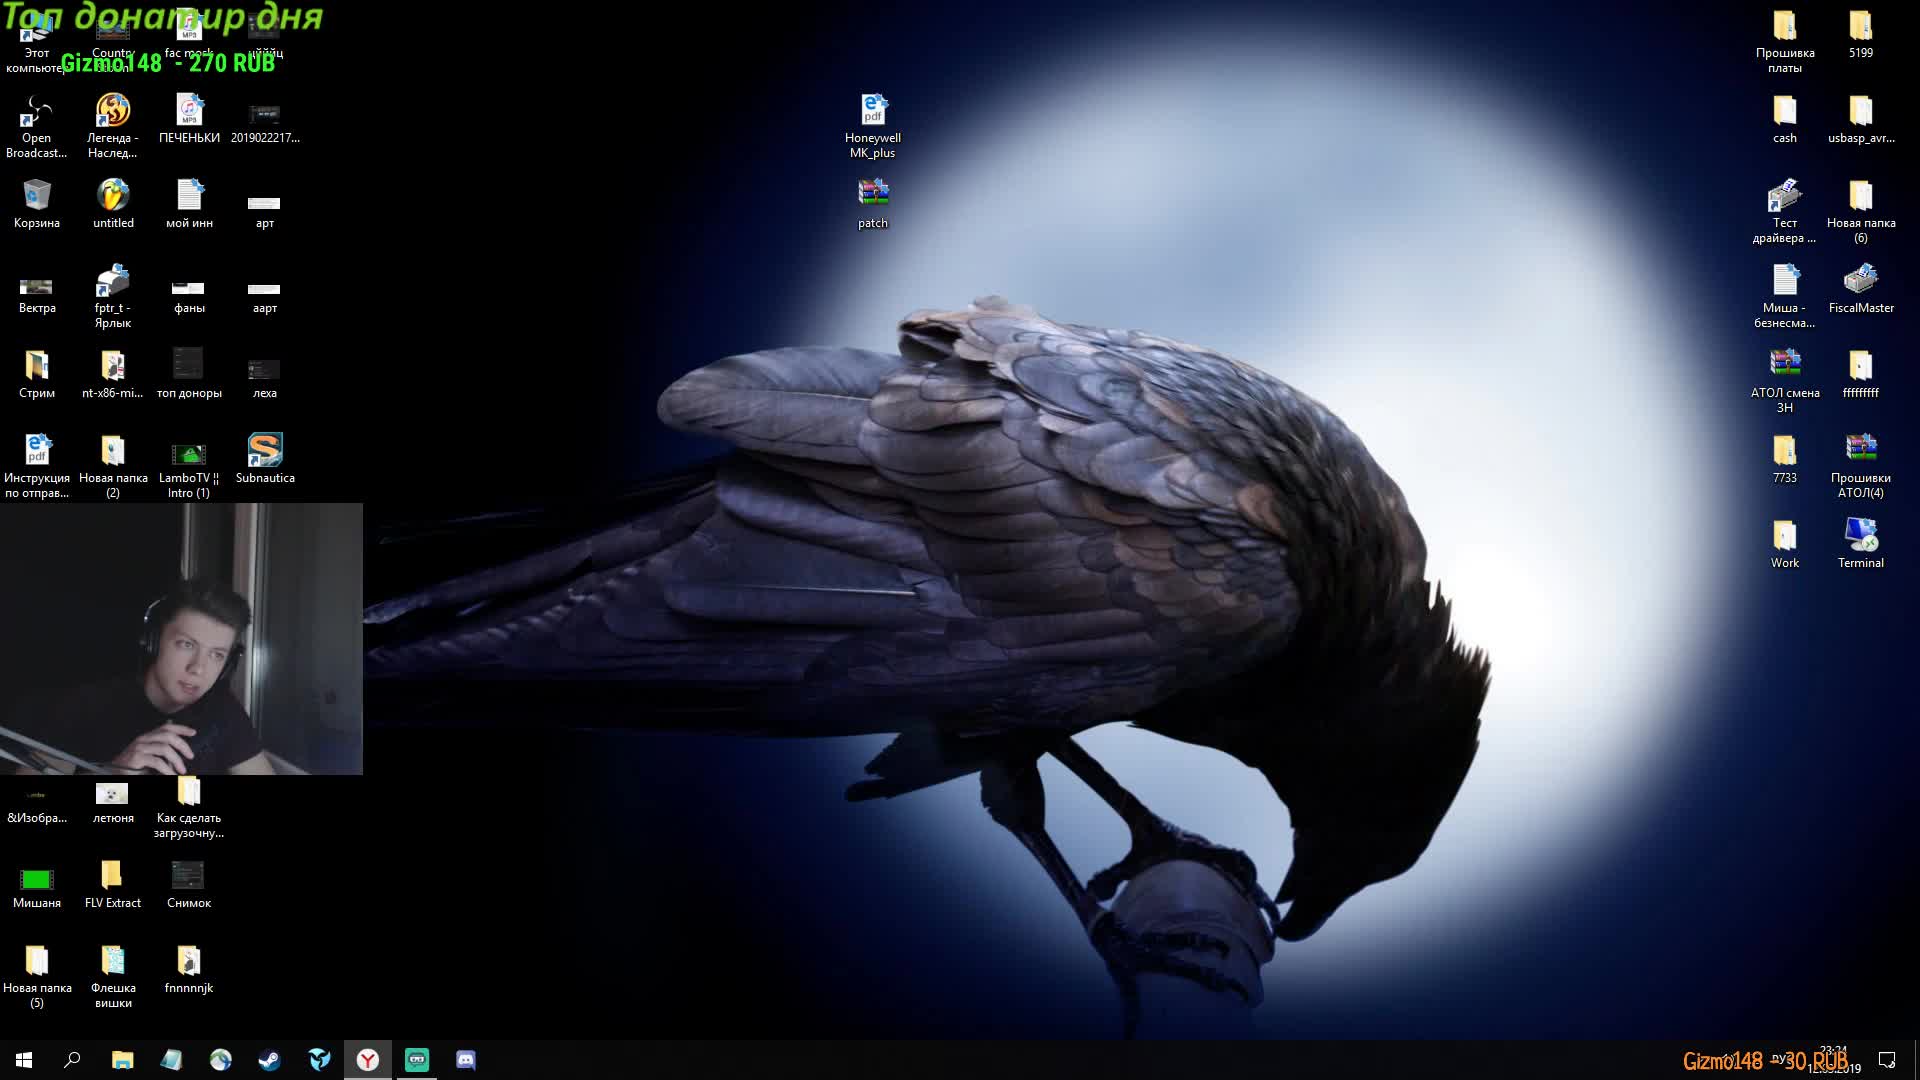Select the FLV Extract folder
Screen dimensions: 1920x1080
click(x=112, y=876)
